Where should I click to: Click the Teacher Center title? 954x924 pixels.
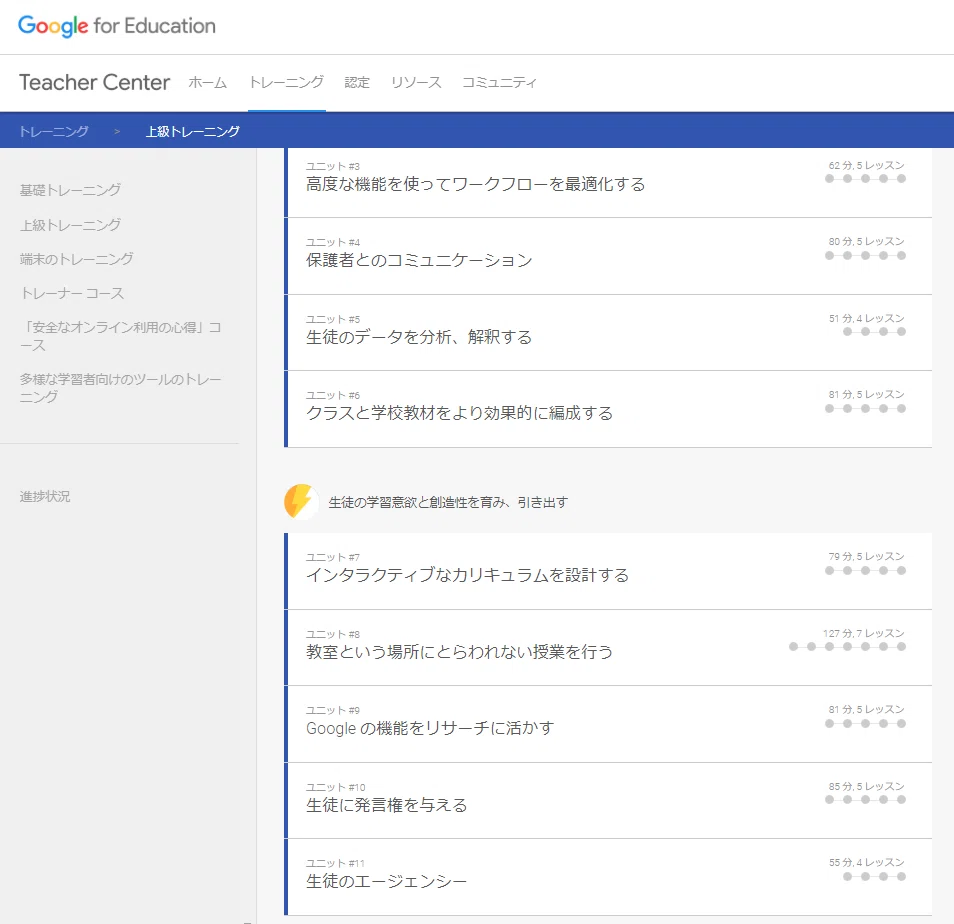(94, 82)
